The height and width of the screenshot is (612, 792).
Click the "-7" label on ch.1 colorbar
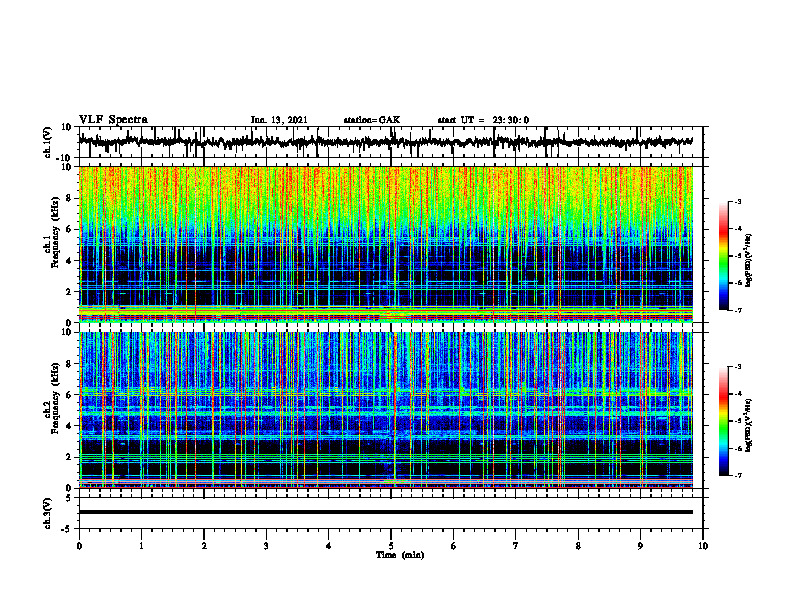pos(738,310)
